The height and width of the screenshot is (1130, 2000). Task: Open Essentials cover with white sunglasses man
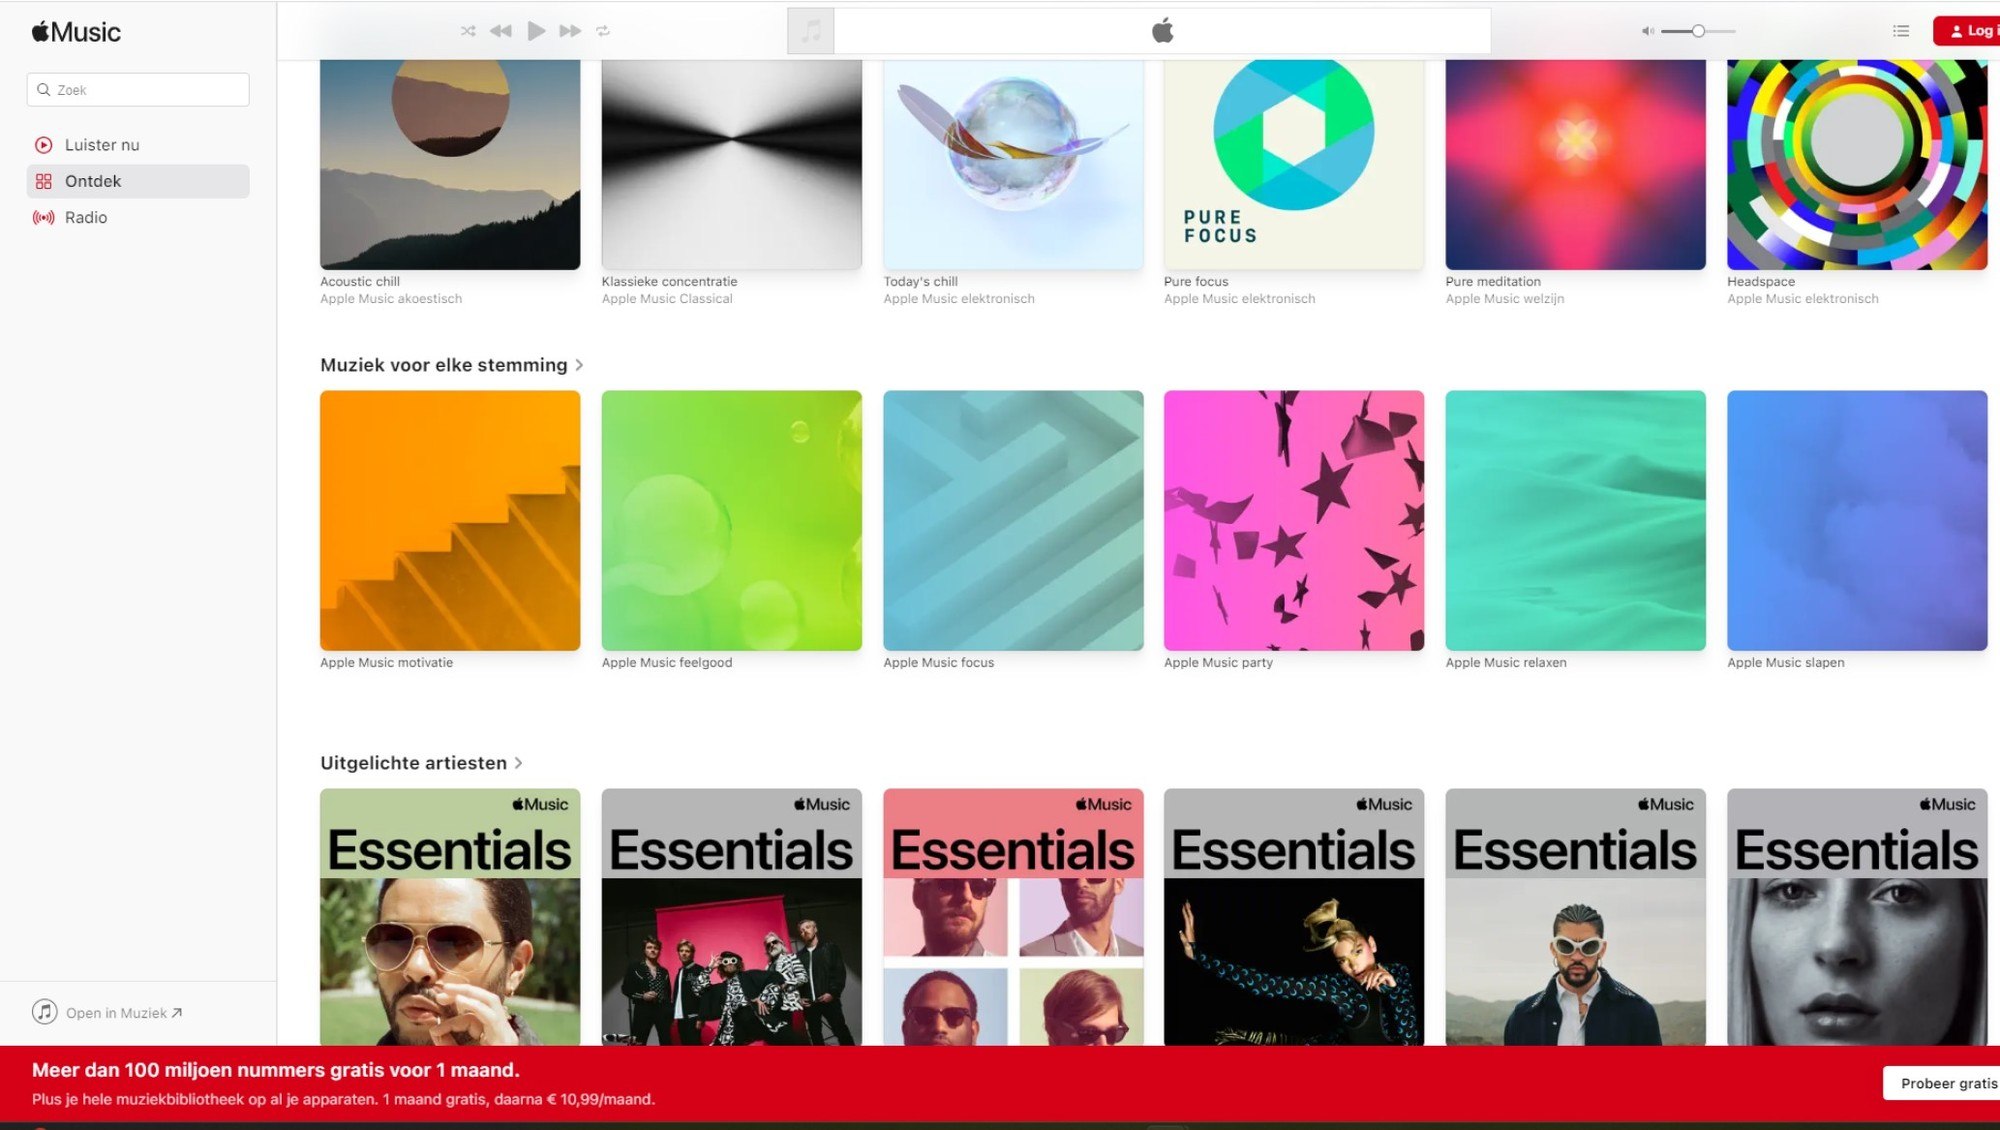[1575, 917]
